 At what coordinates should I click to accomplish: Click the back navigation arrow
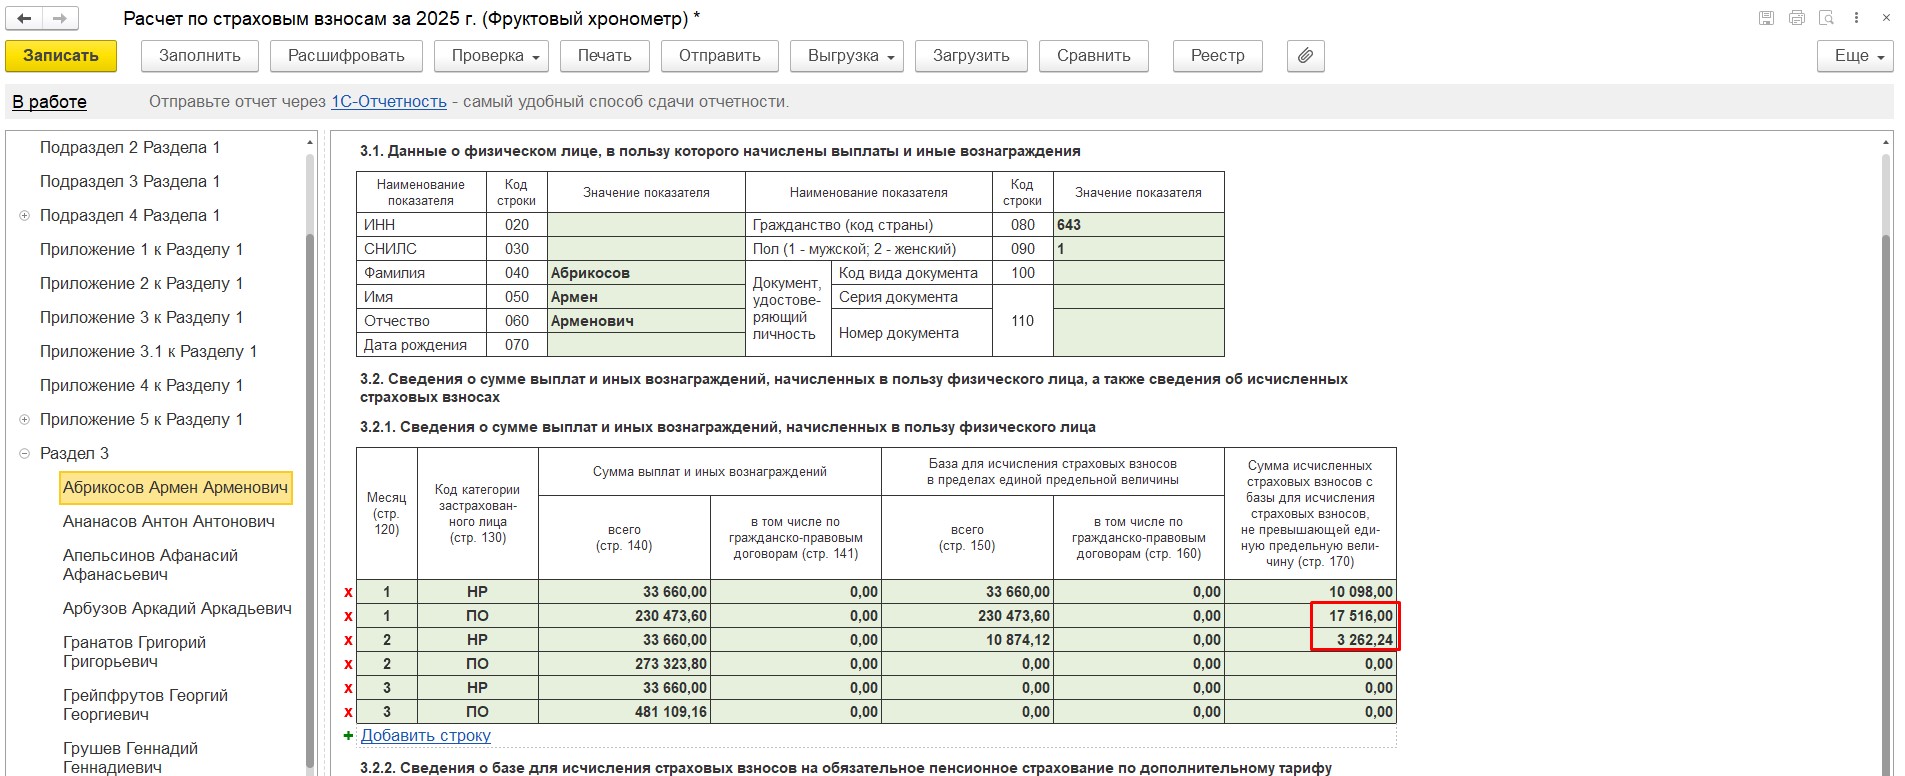coord(24,19)
